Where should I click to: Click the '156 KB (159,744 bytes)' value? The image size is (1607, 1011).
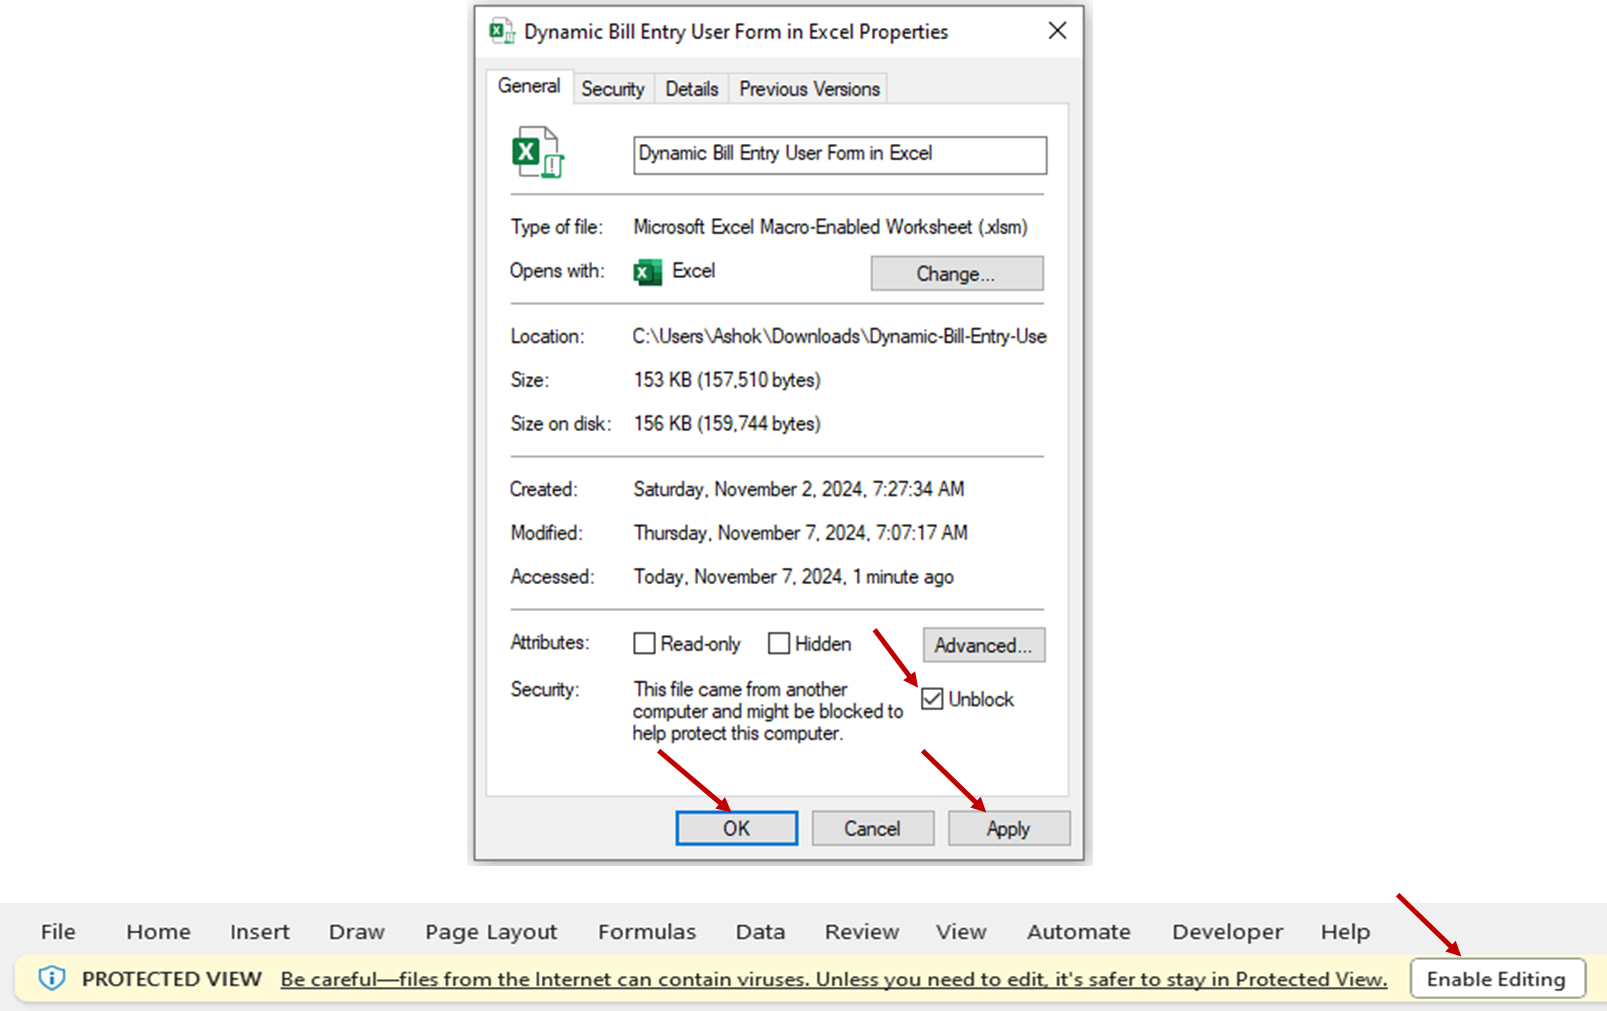click(727, 424)
